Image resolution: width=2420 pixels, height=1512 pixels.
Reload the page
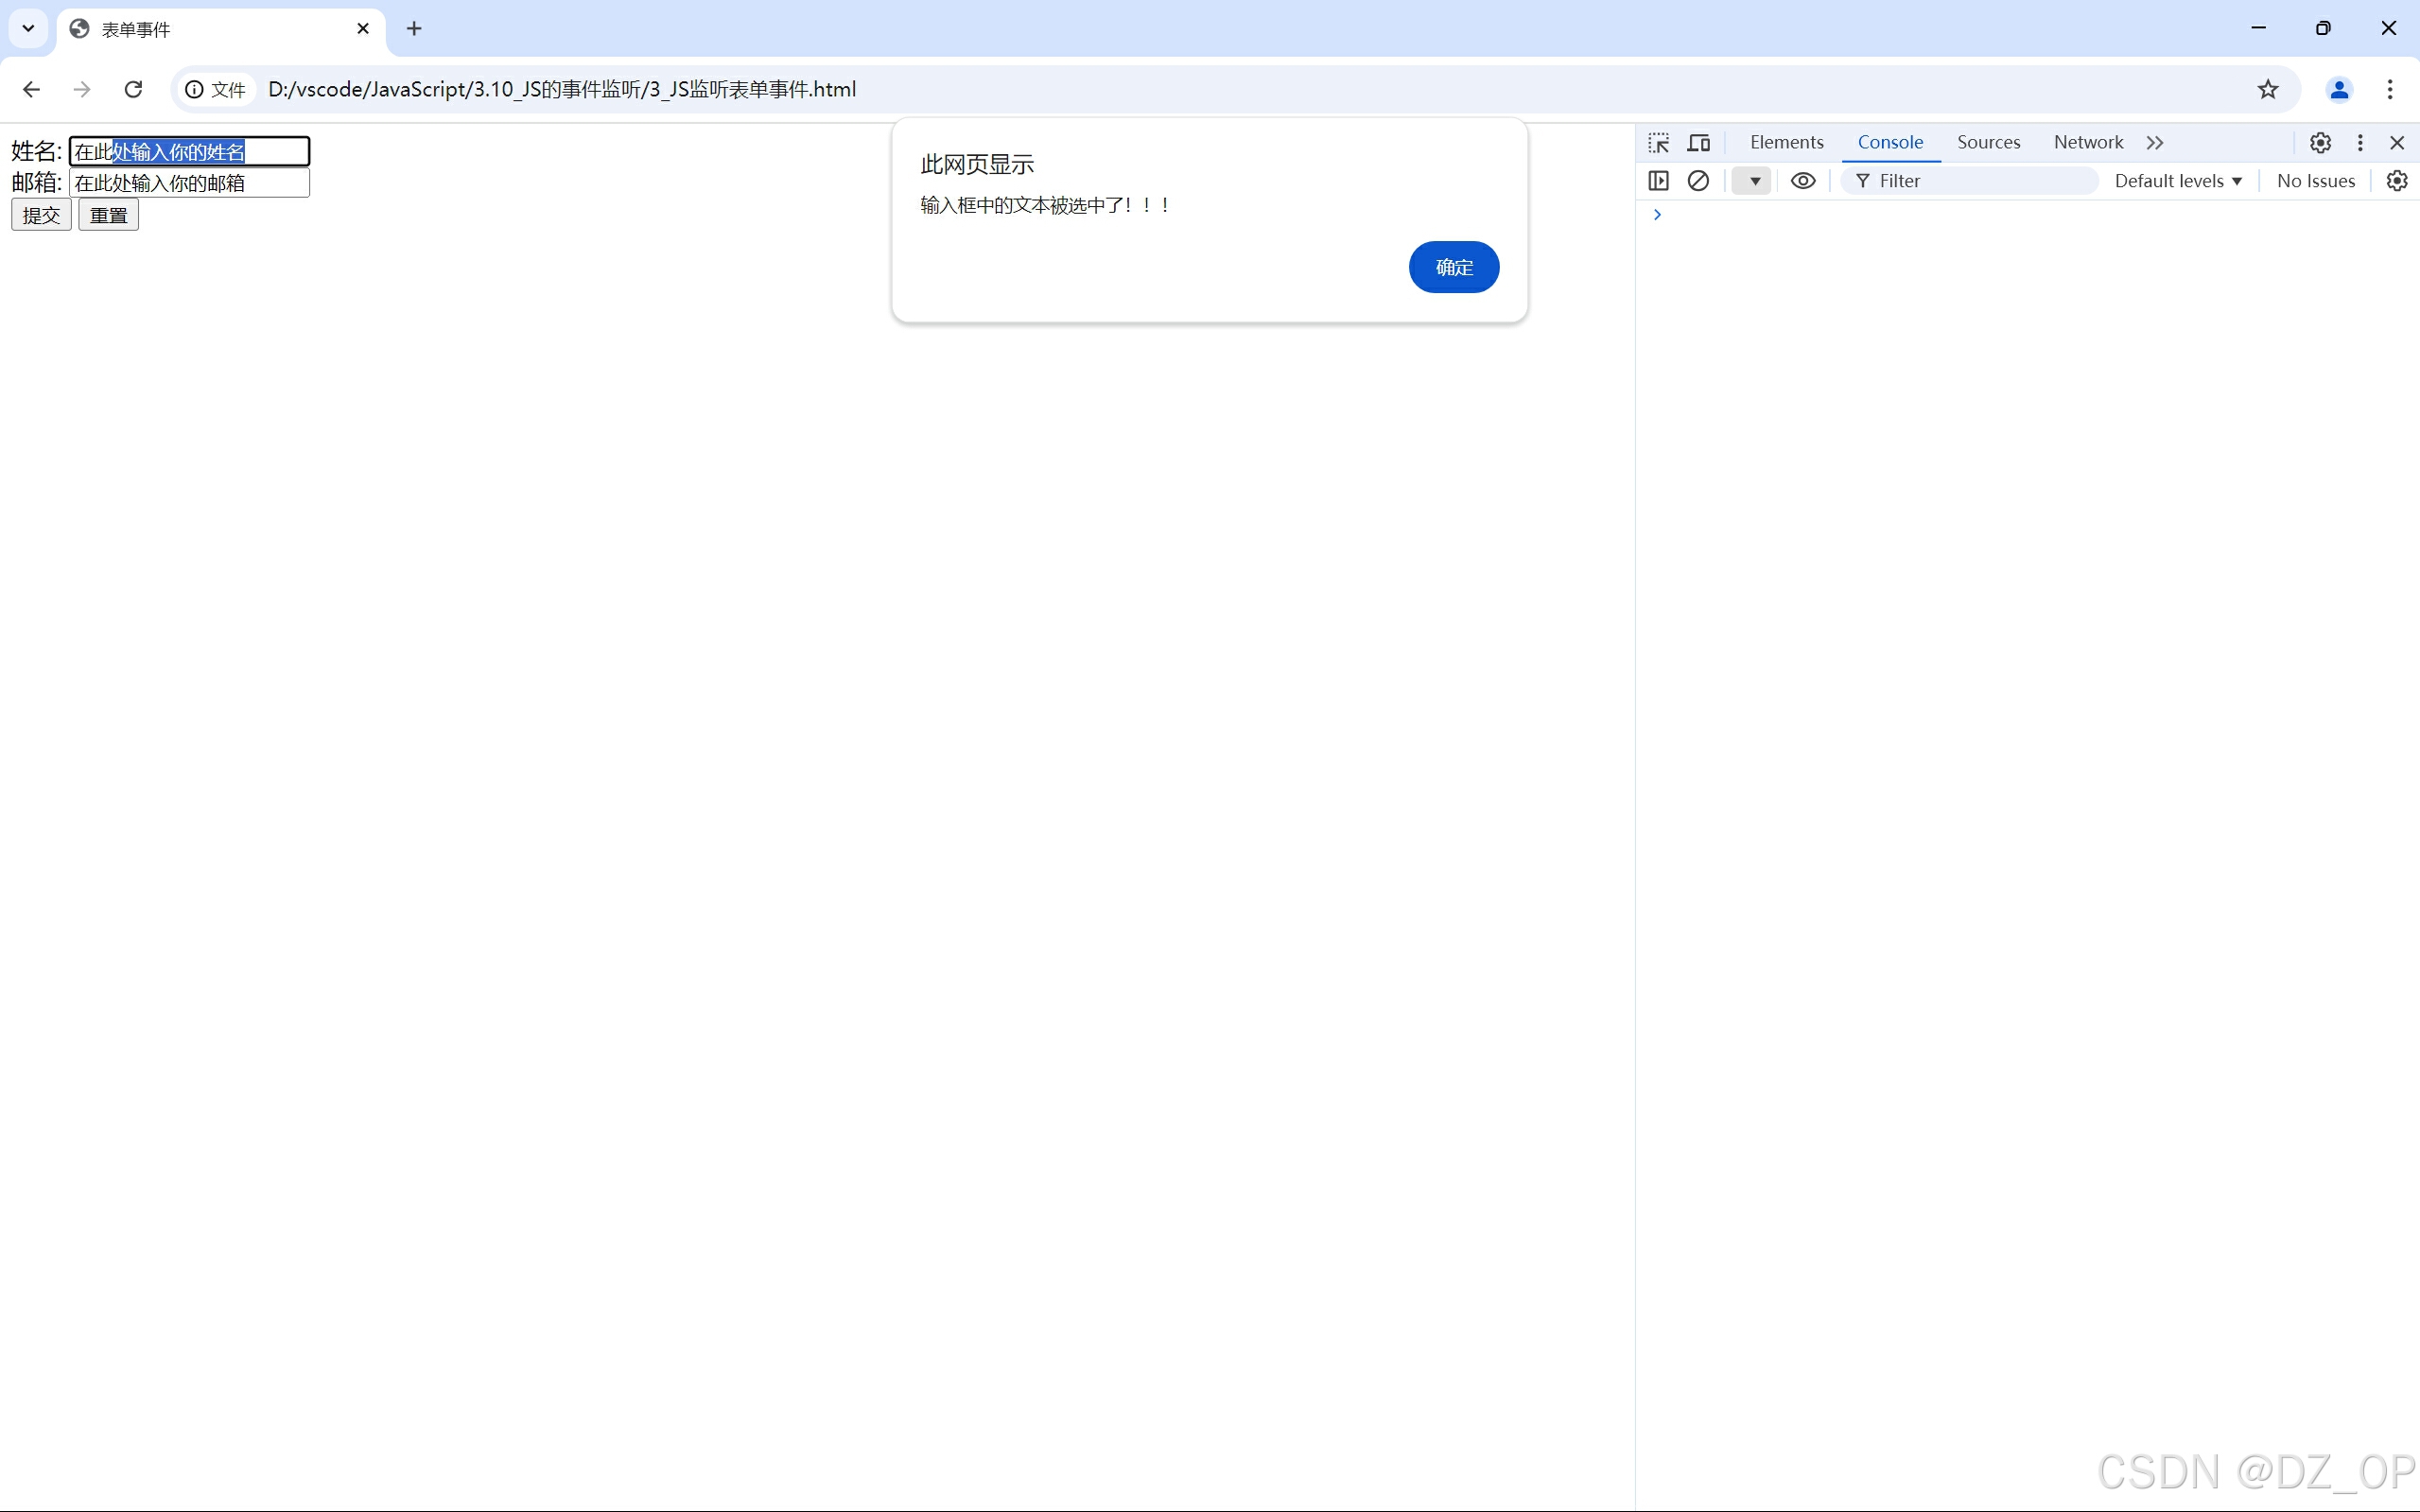click(133, 90)
